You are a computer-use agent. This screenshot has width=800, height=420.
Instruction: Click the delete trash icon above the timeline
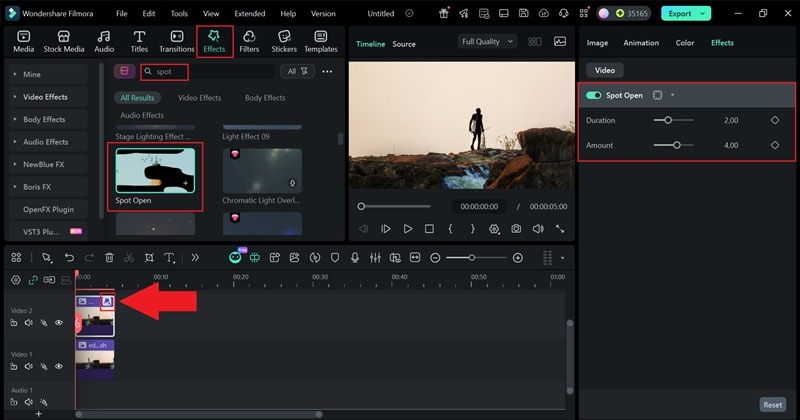(x=109, y=257)
